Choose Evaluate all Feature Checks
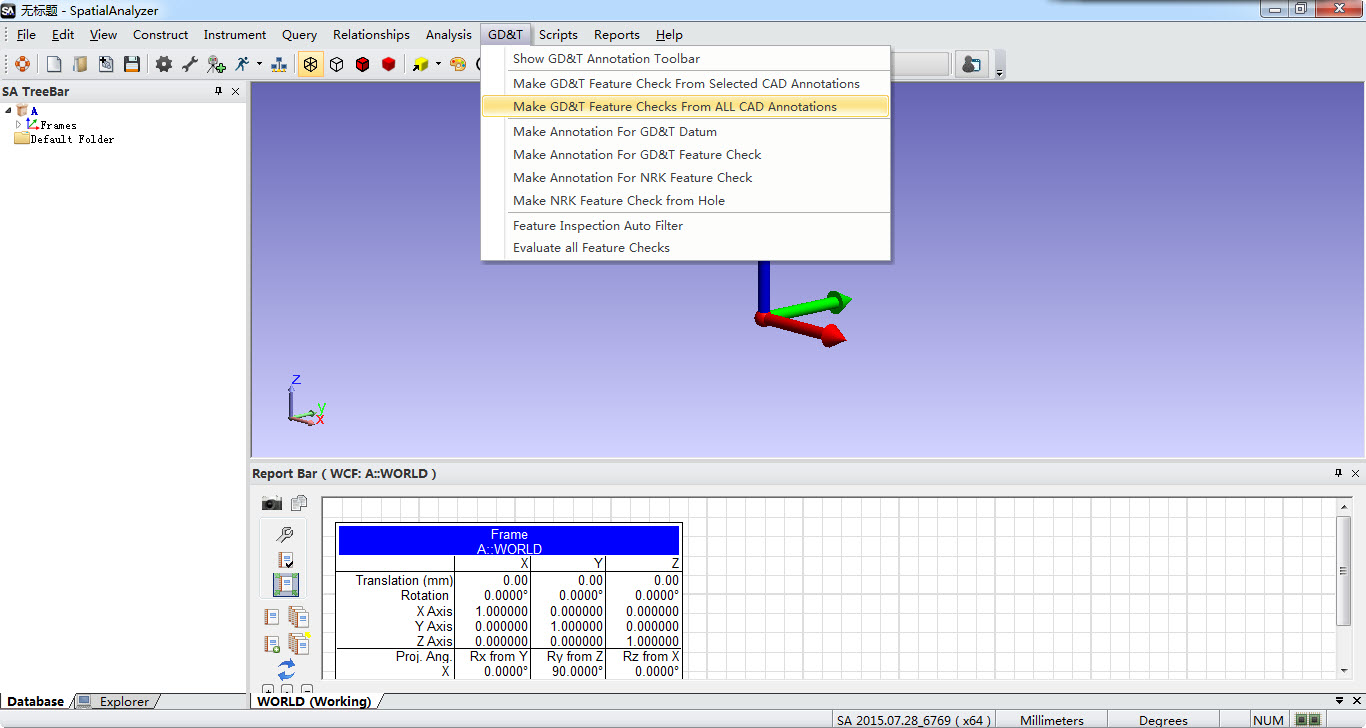The image size is (1366, 728). click(686, 248)
